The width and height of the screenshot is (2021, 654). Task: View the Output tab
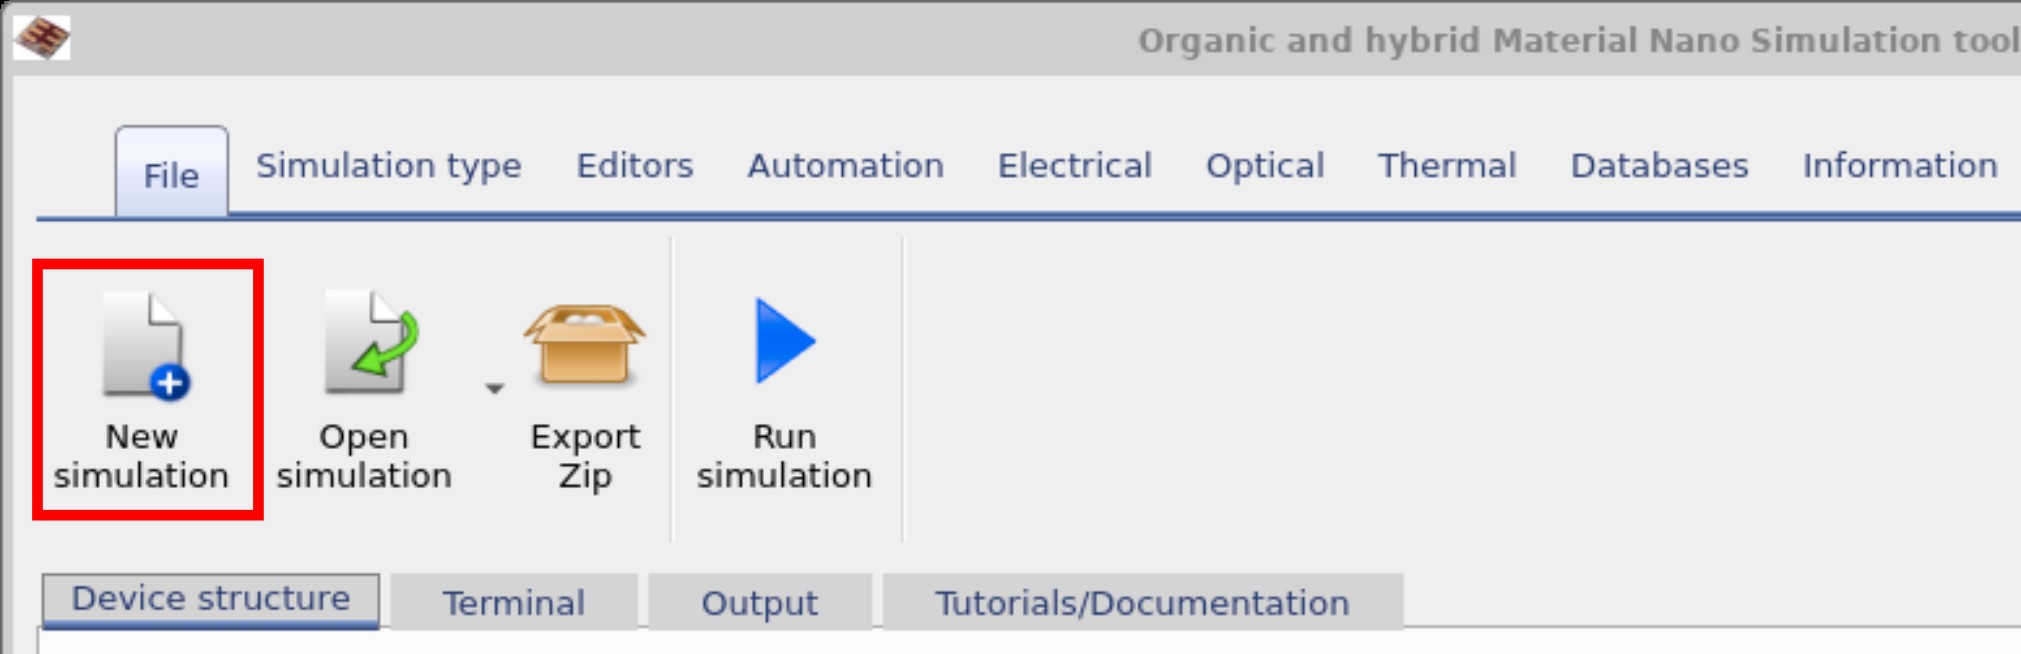[x=759, y=603]
